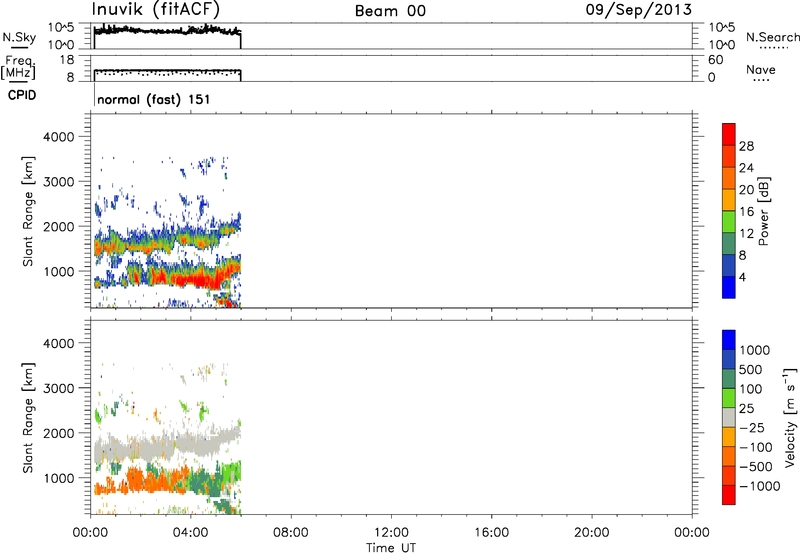Click the '1000' Velocity colorbar tick label
800x554 pixels.
754,350
